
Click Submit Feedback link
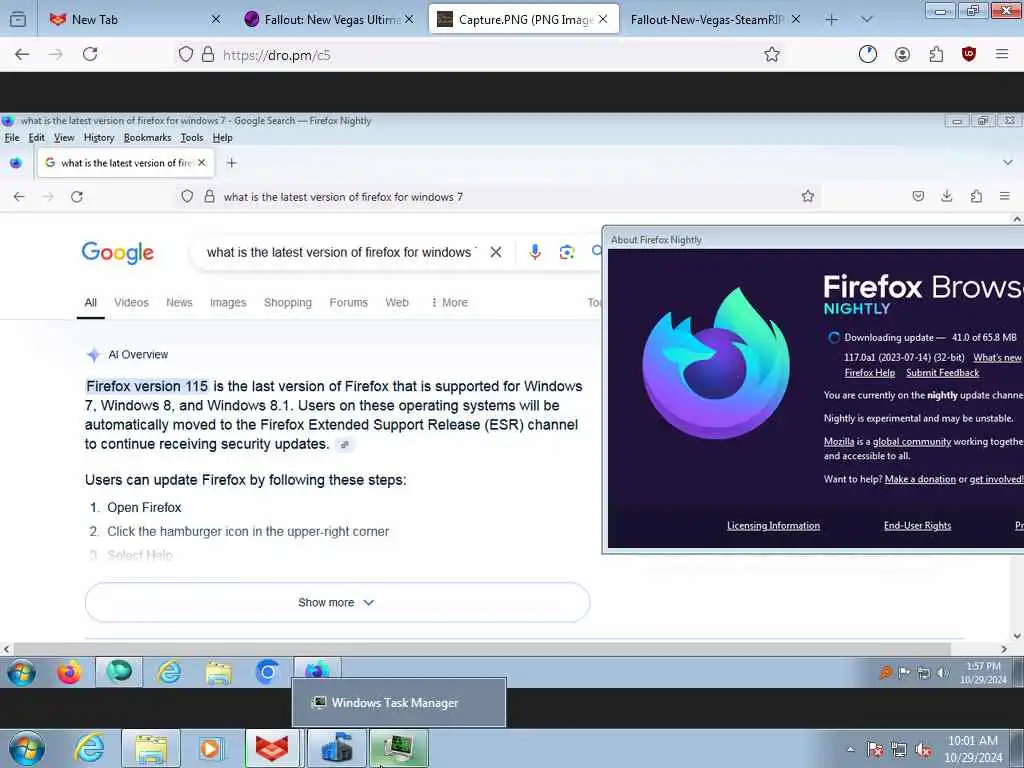942,373
